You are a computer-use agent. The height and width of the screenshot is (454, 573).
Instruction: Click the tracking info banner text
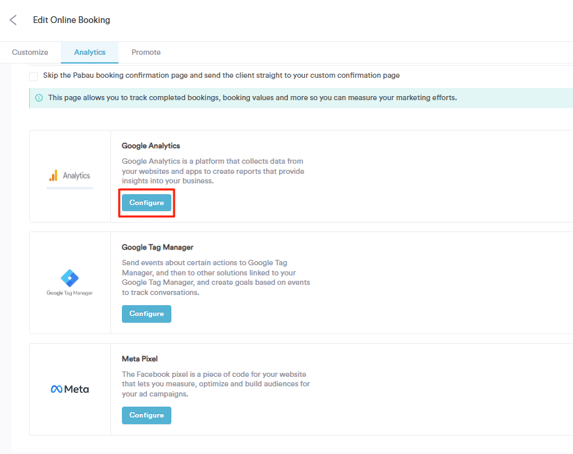coord(253,98)
